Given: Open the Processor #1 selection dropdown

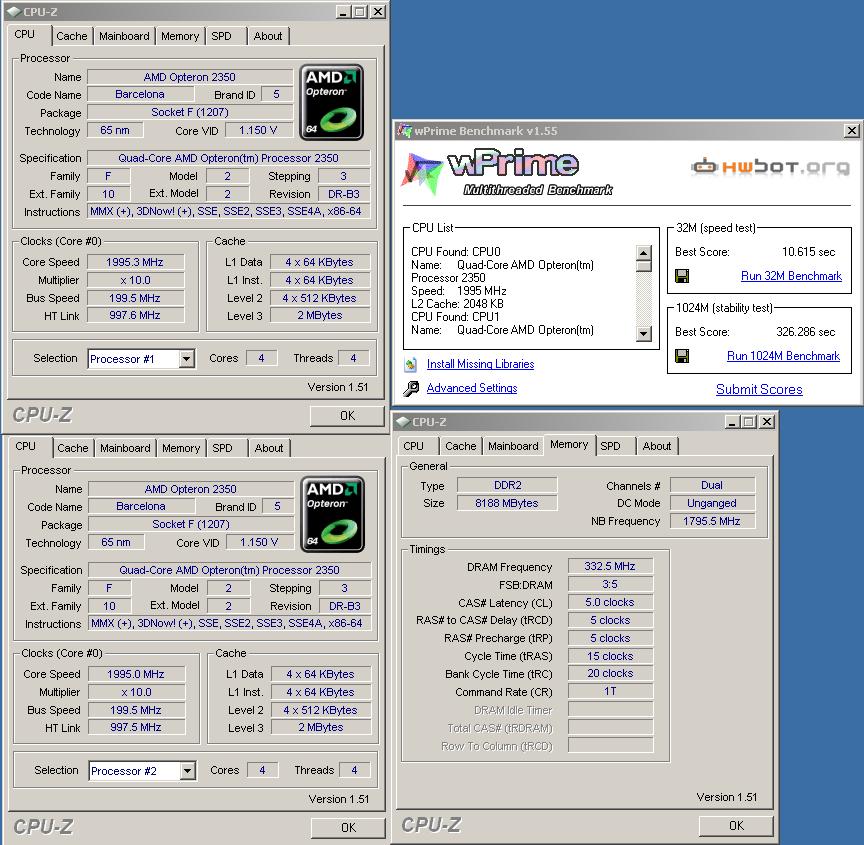Looking at the screenshot, I should [x=187, y=359].
